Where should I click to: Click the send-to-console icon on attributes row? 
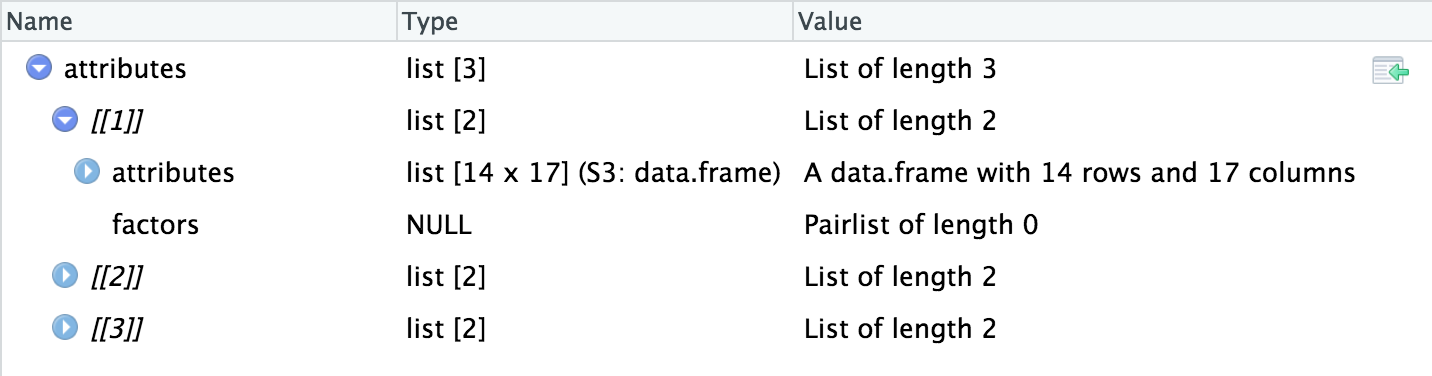point(1391,71)
